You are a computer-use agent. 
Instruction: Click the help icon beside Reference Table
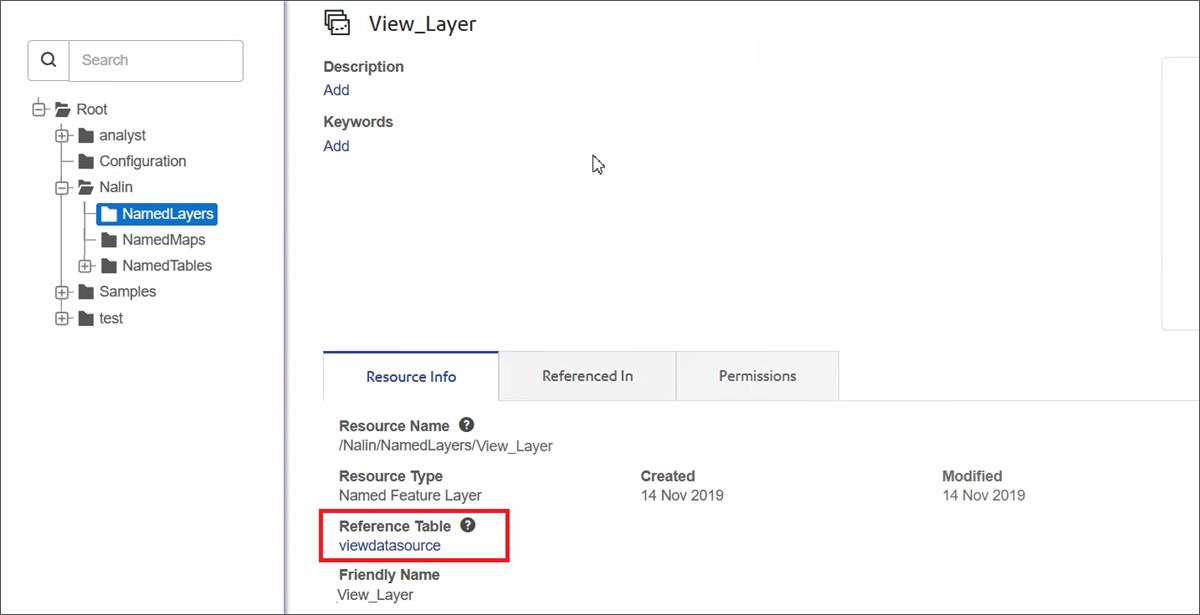pos(467,524)
